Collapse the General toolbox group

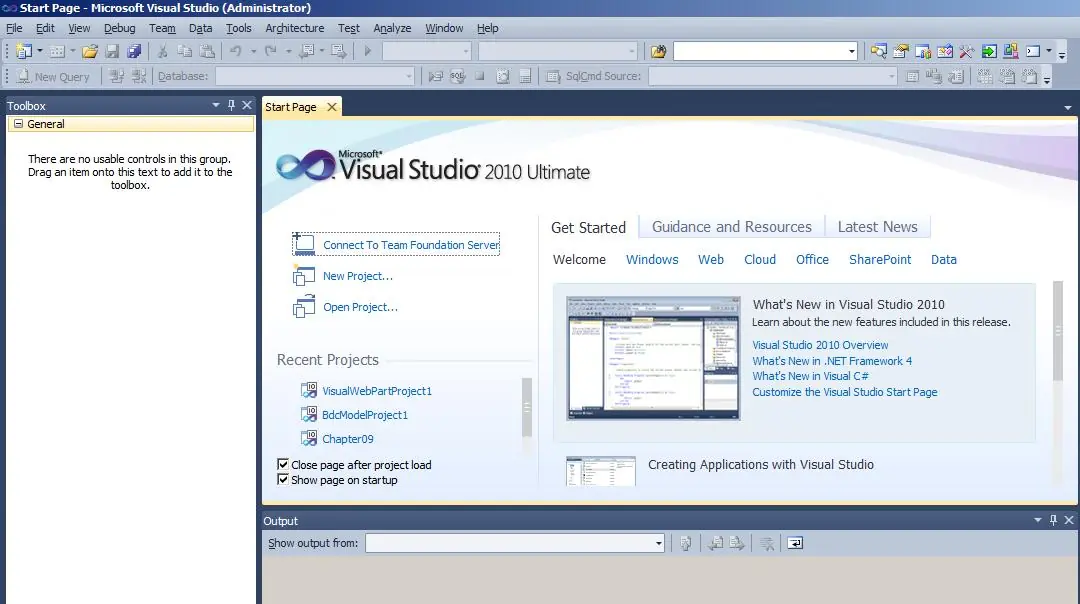click(x=19, y=124)
